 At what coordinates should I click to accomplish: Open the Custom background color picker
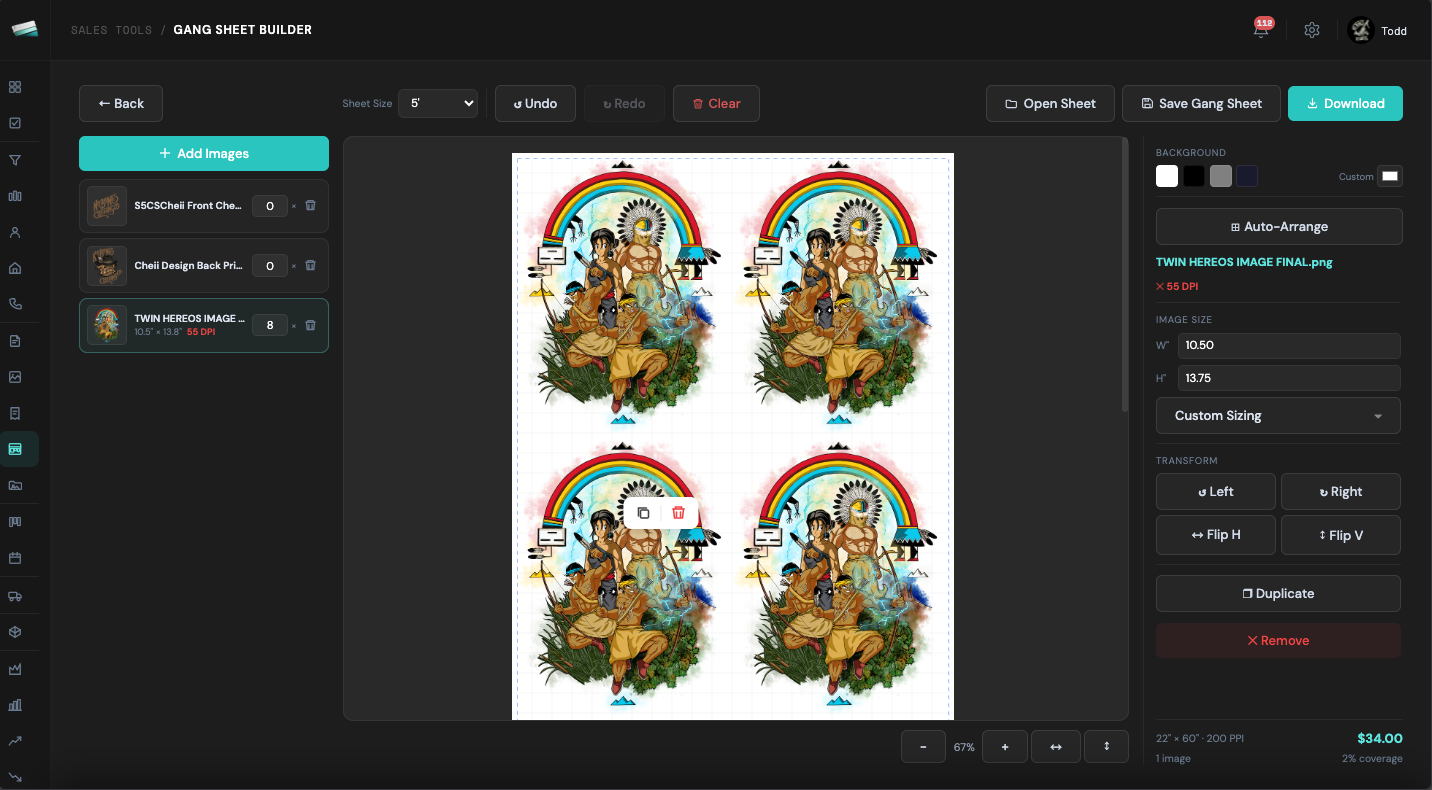click(1390, 176)
